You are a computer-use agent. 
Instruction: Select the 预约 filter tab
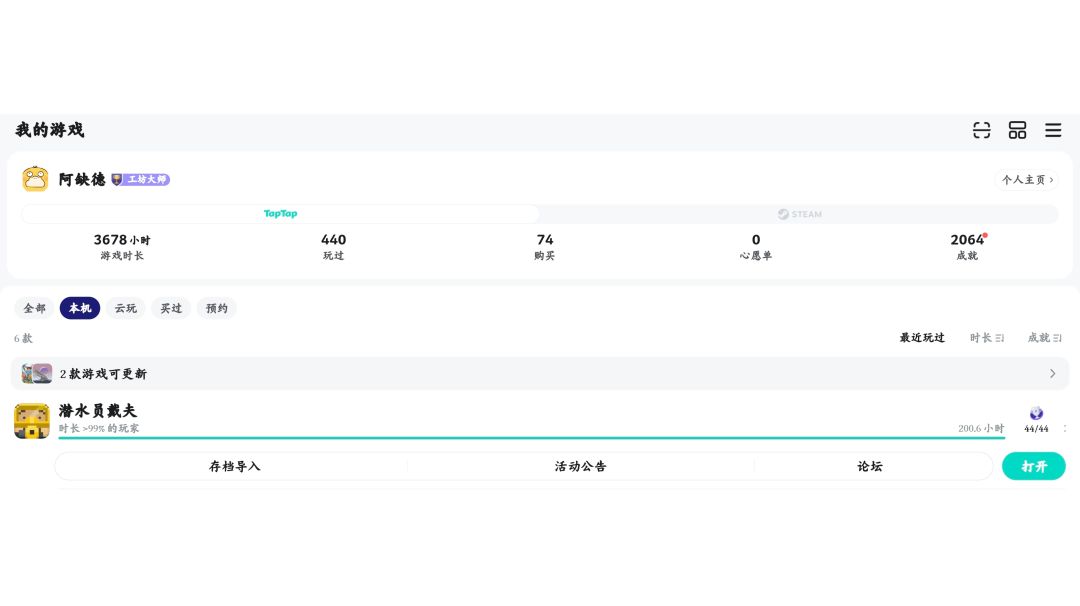[216, 308]
